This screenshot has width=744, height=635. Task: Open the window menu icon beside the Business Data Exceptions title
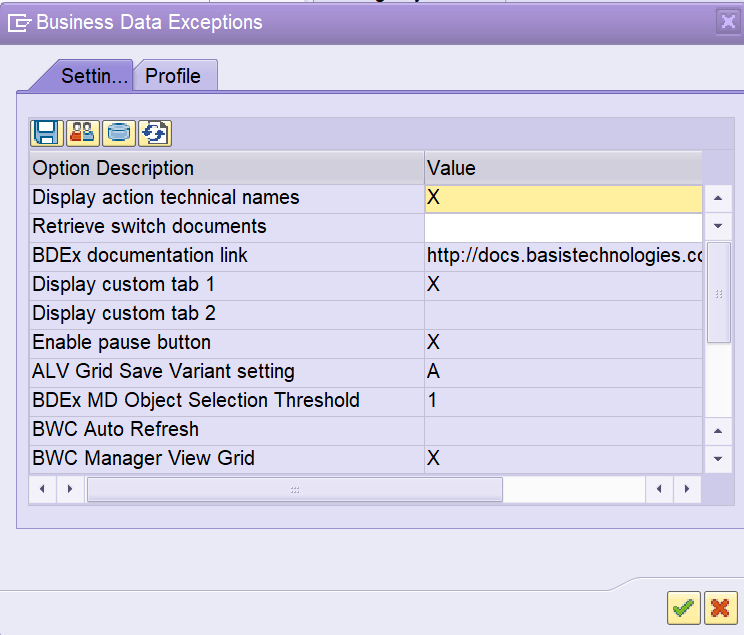pos(19,22)
